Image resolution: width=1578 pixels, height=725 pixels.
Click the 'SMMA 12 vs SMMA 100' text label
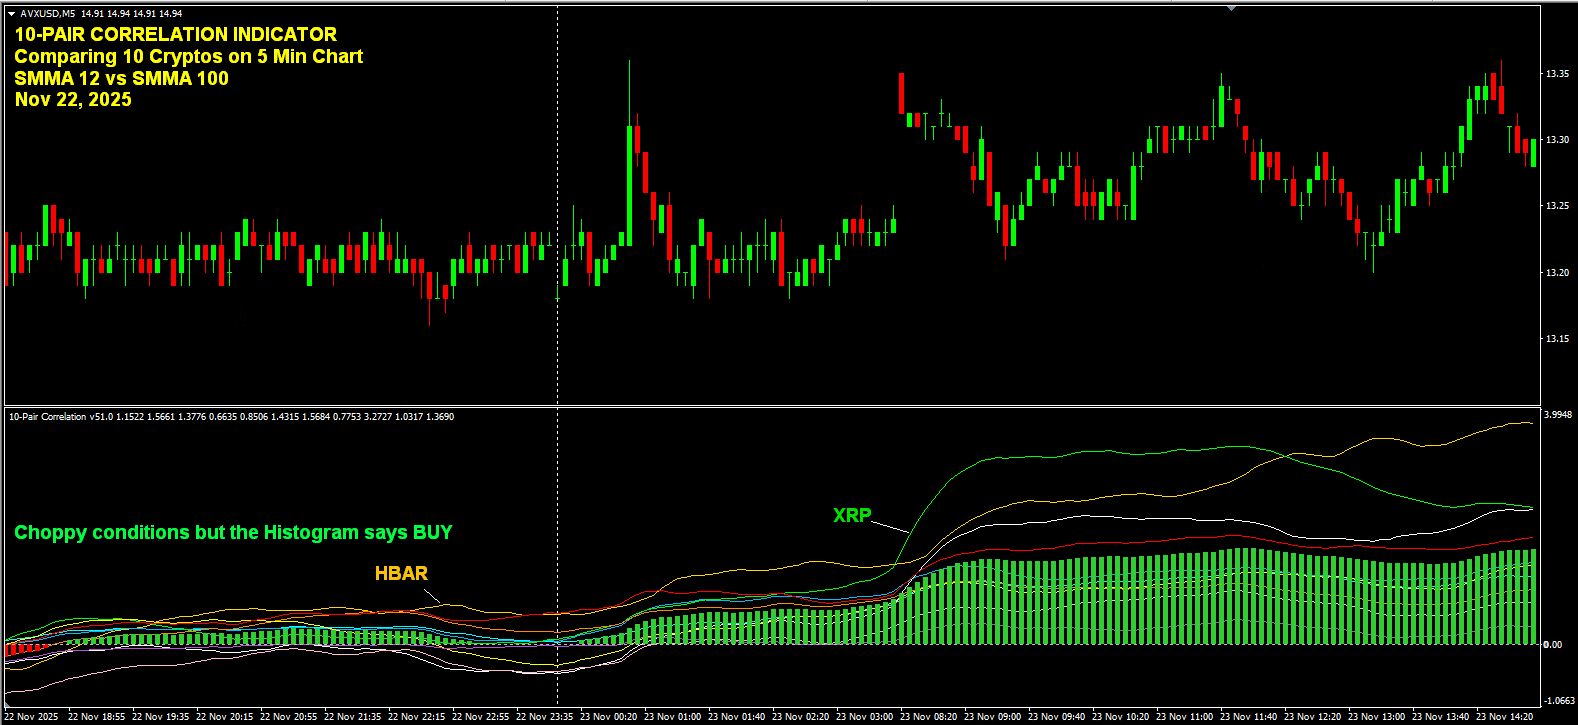pos(121,79)
